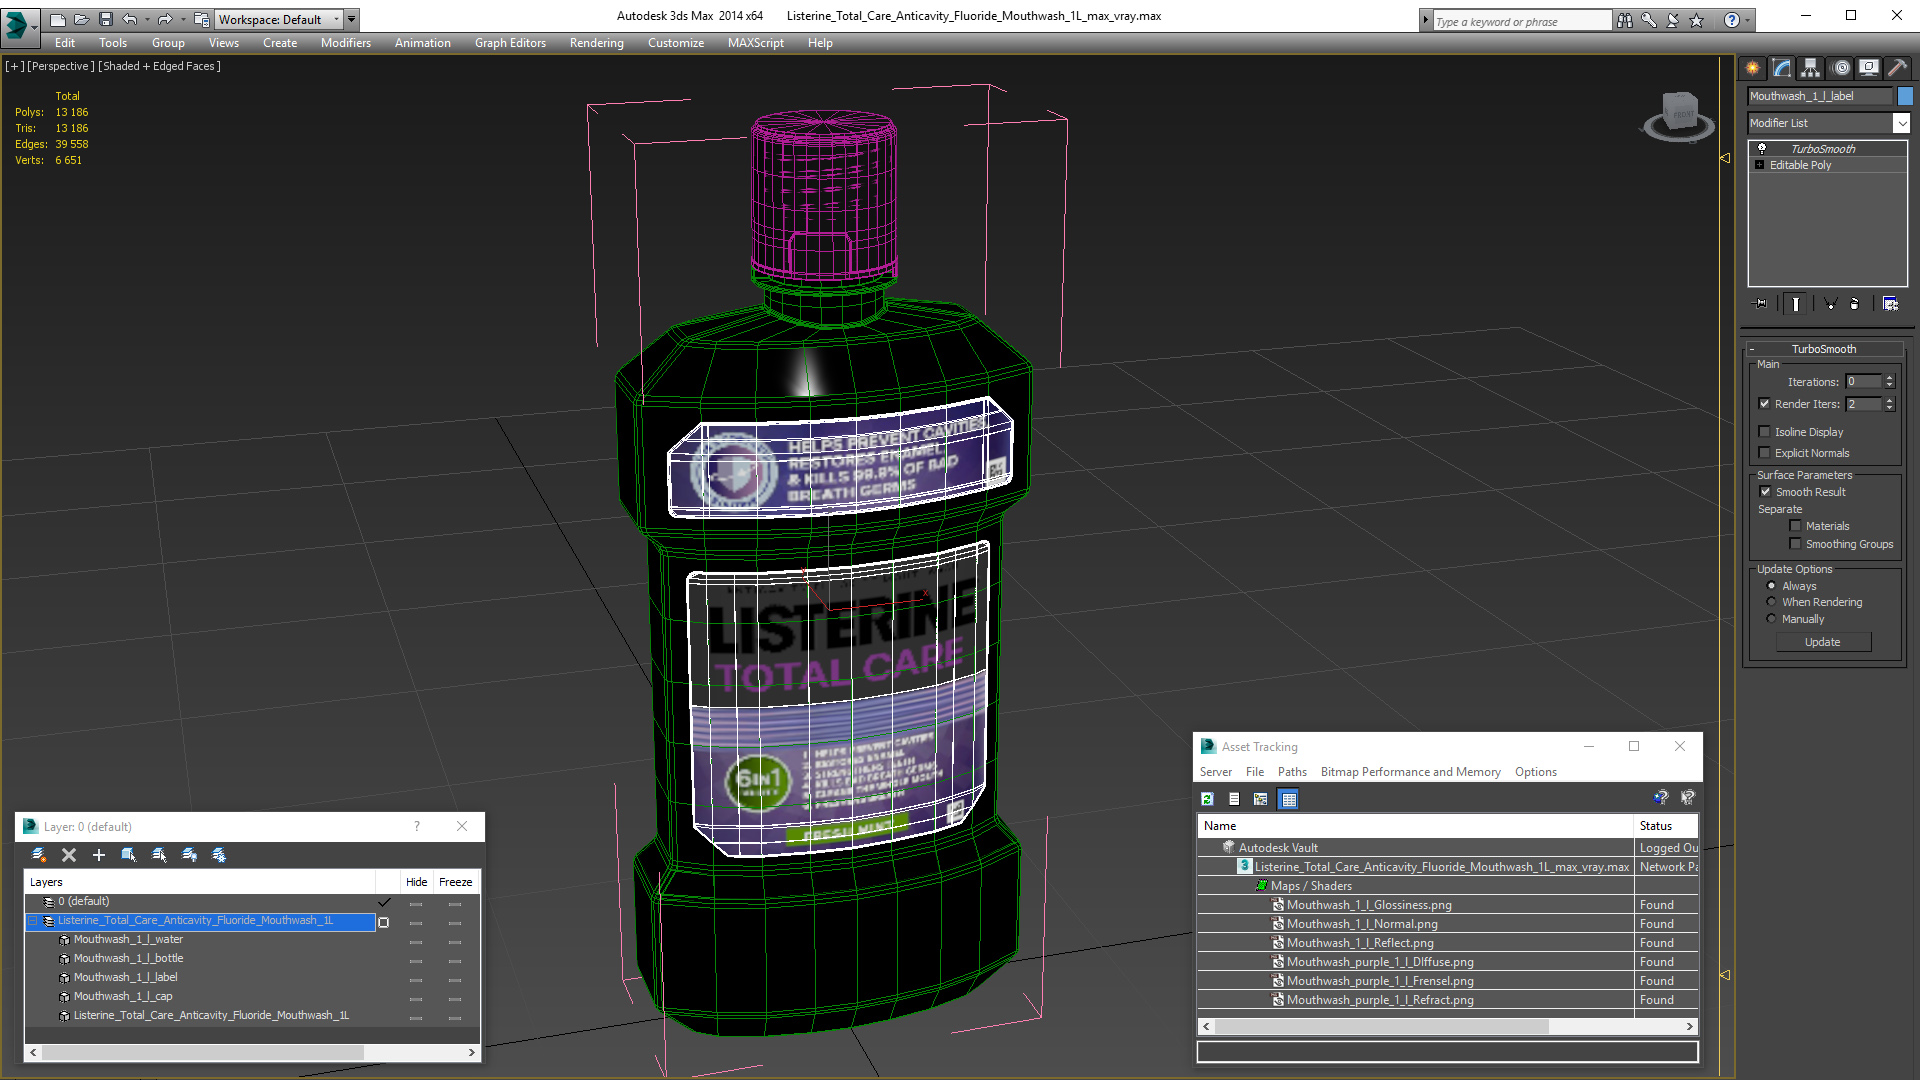Toggle Show End Result icon
1920x1080 pixels.
pos(1796,304)
